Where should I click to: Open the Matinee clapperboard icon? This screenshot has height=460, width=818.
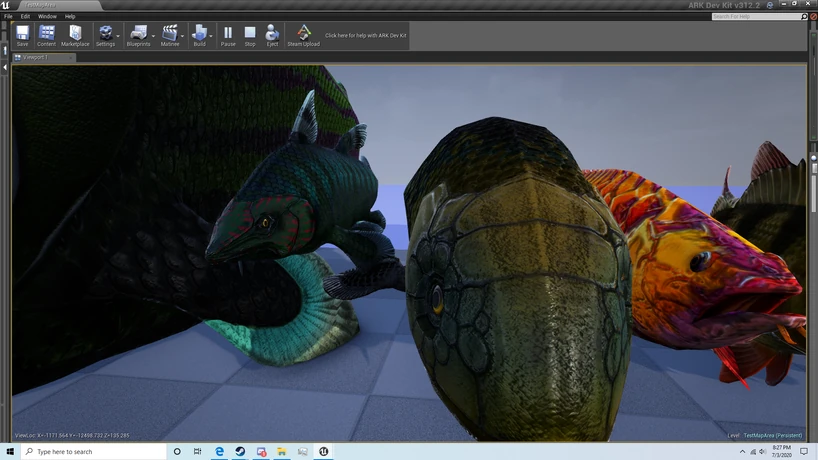(x=169, y=35)
